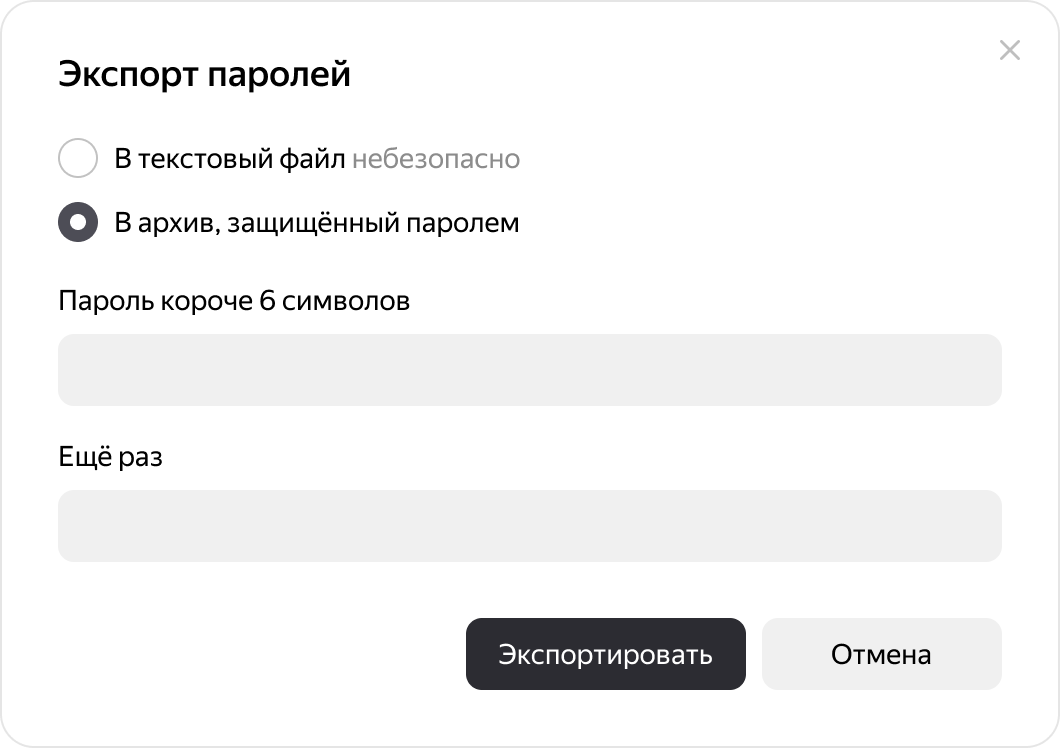Select 'В архив, защищённый паролем' radio button
The height and width of the screenshot is (748, 1060).
78,222
